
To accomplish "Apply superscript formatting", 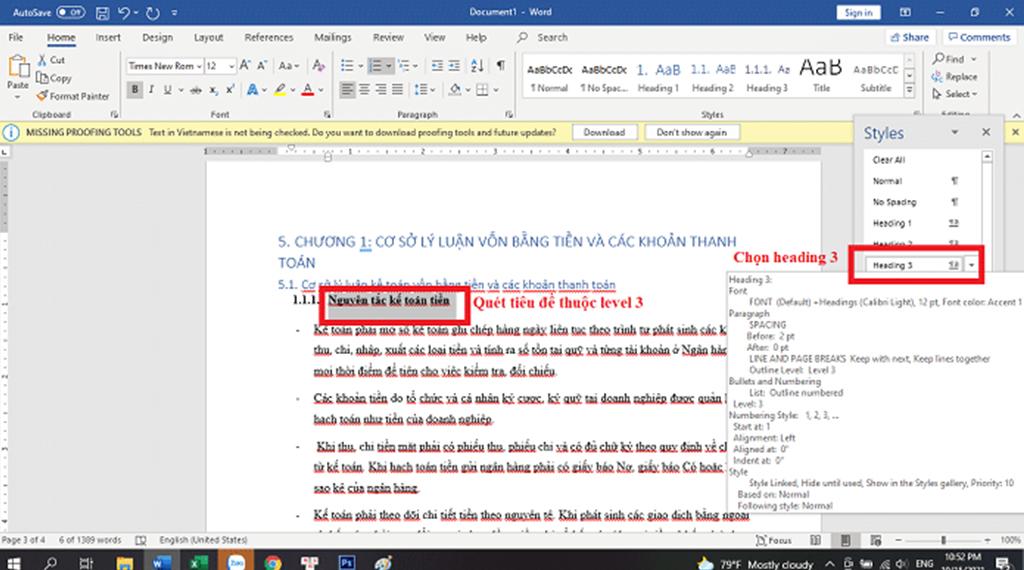I will (x=230, y=90).
